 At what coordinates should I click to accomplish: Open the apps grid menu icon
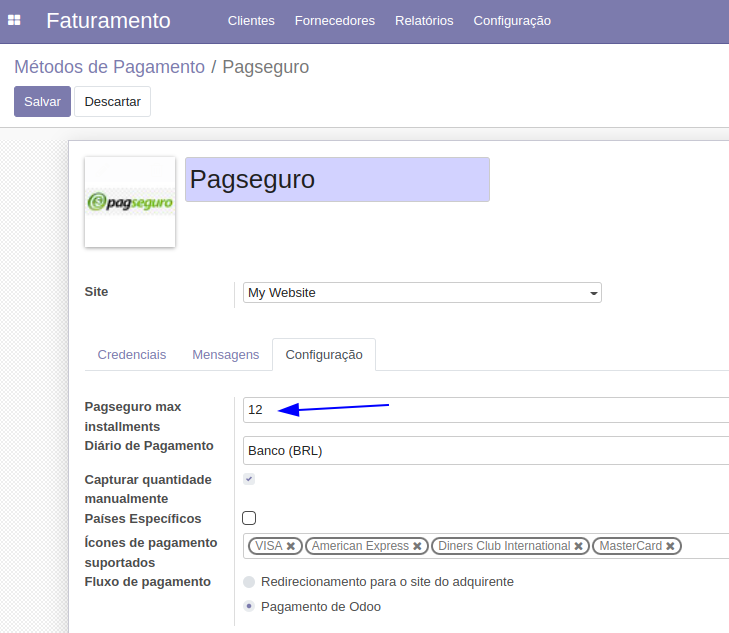14,20
